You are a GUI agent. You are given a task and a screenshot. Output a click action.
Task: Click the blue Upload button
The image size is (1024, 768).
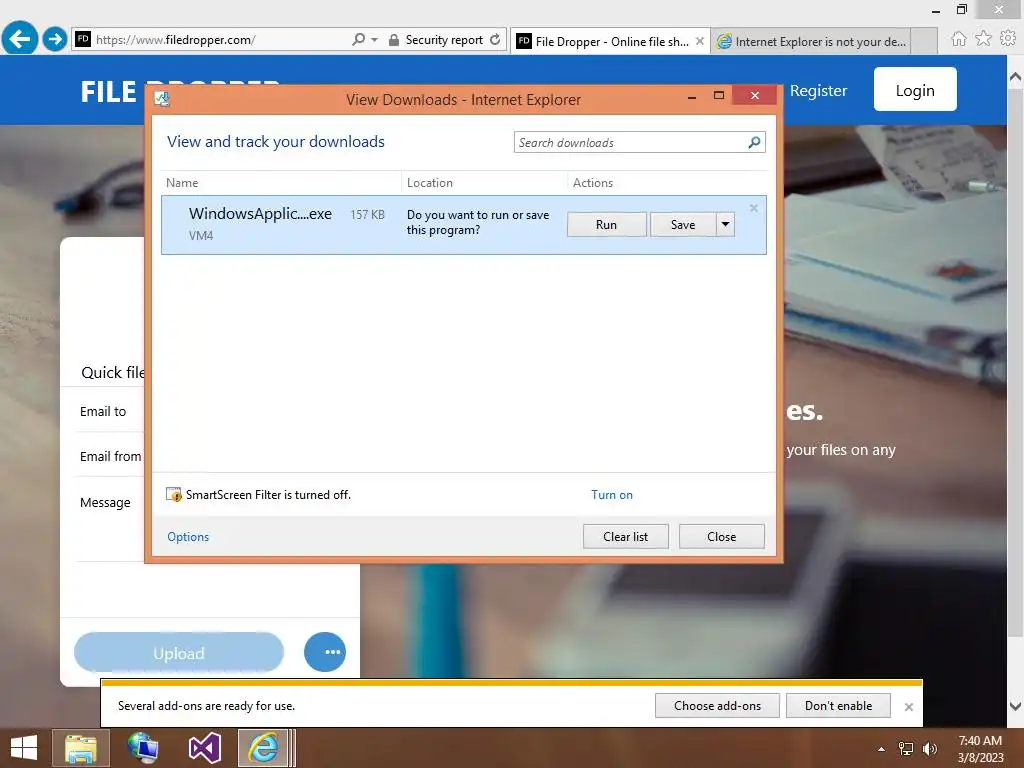179,652
